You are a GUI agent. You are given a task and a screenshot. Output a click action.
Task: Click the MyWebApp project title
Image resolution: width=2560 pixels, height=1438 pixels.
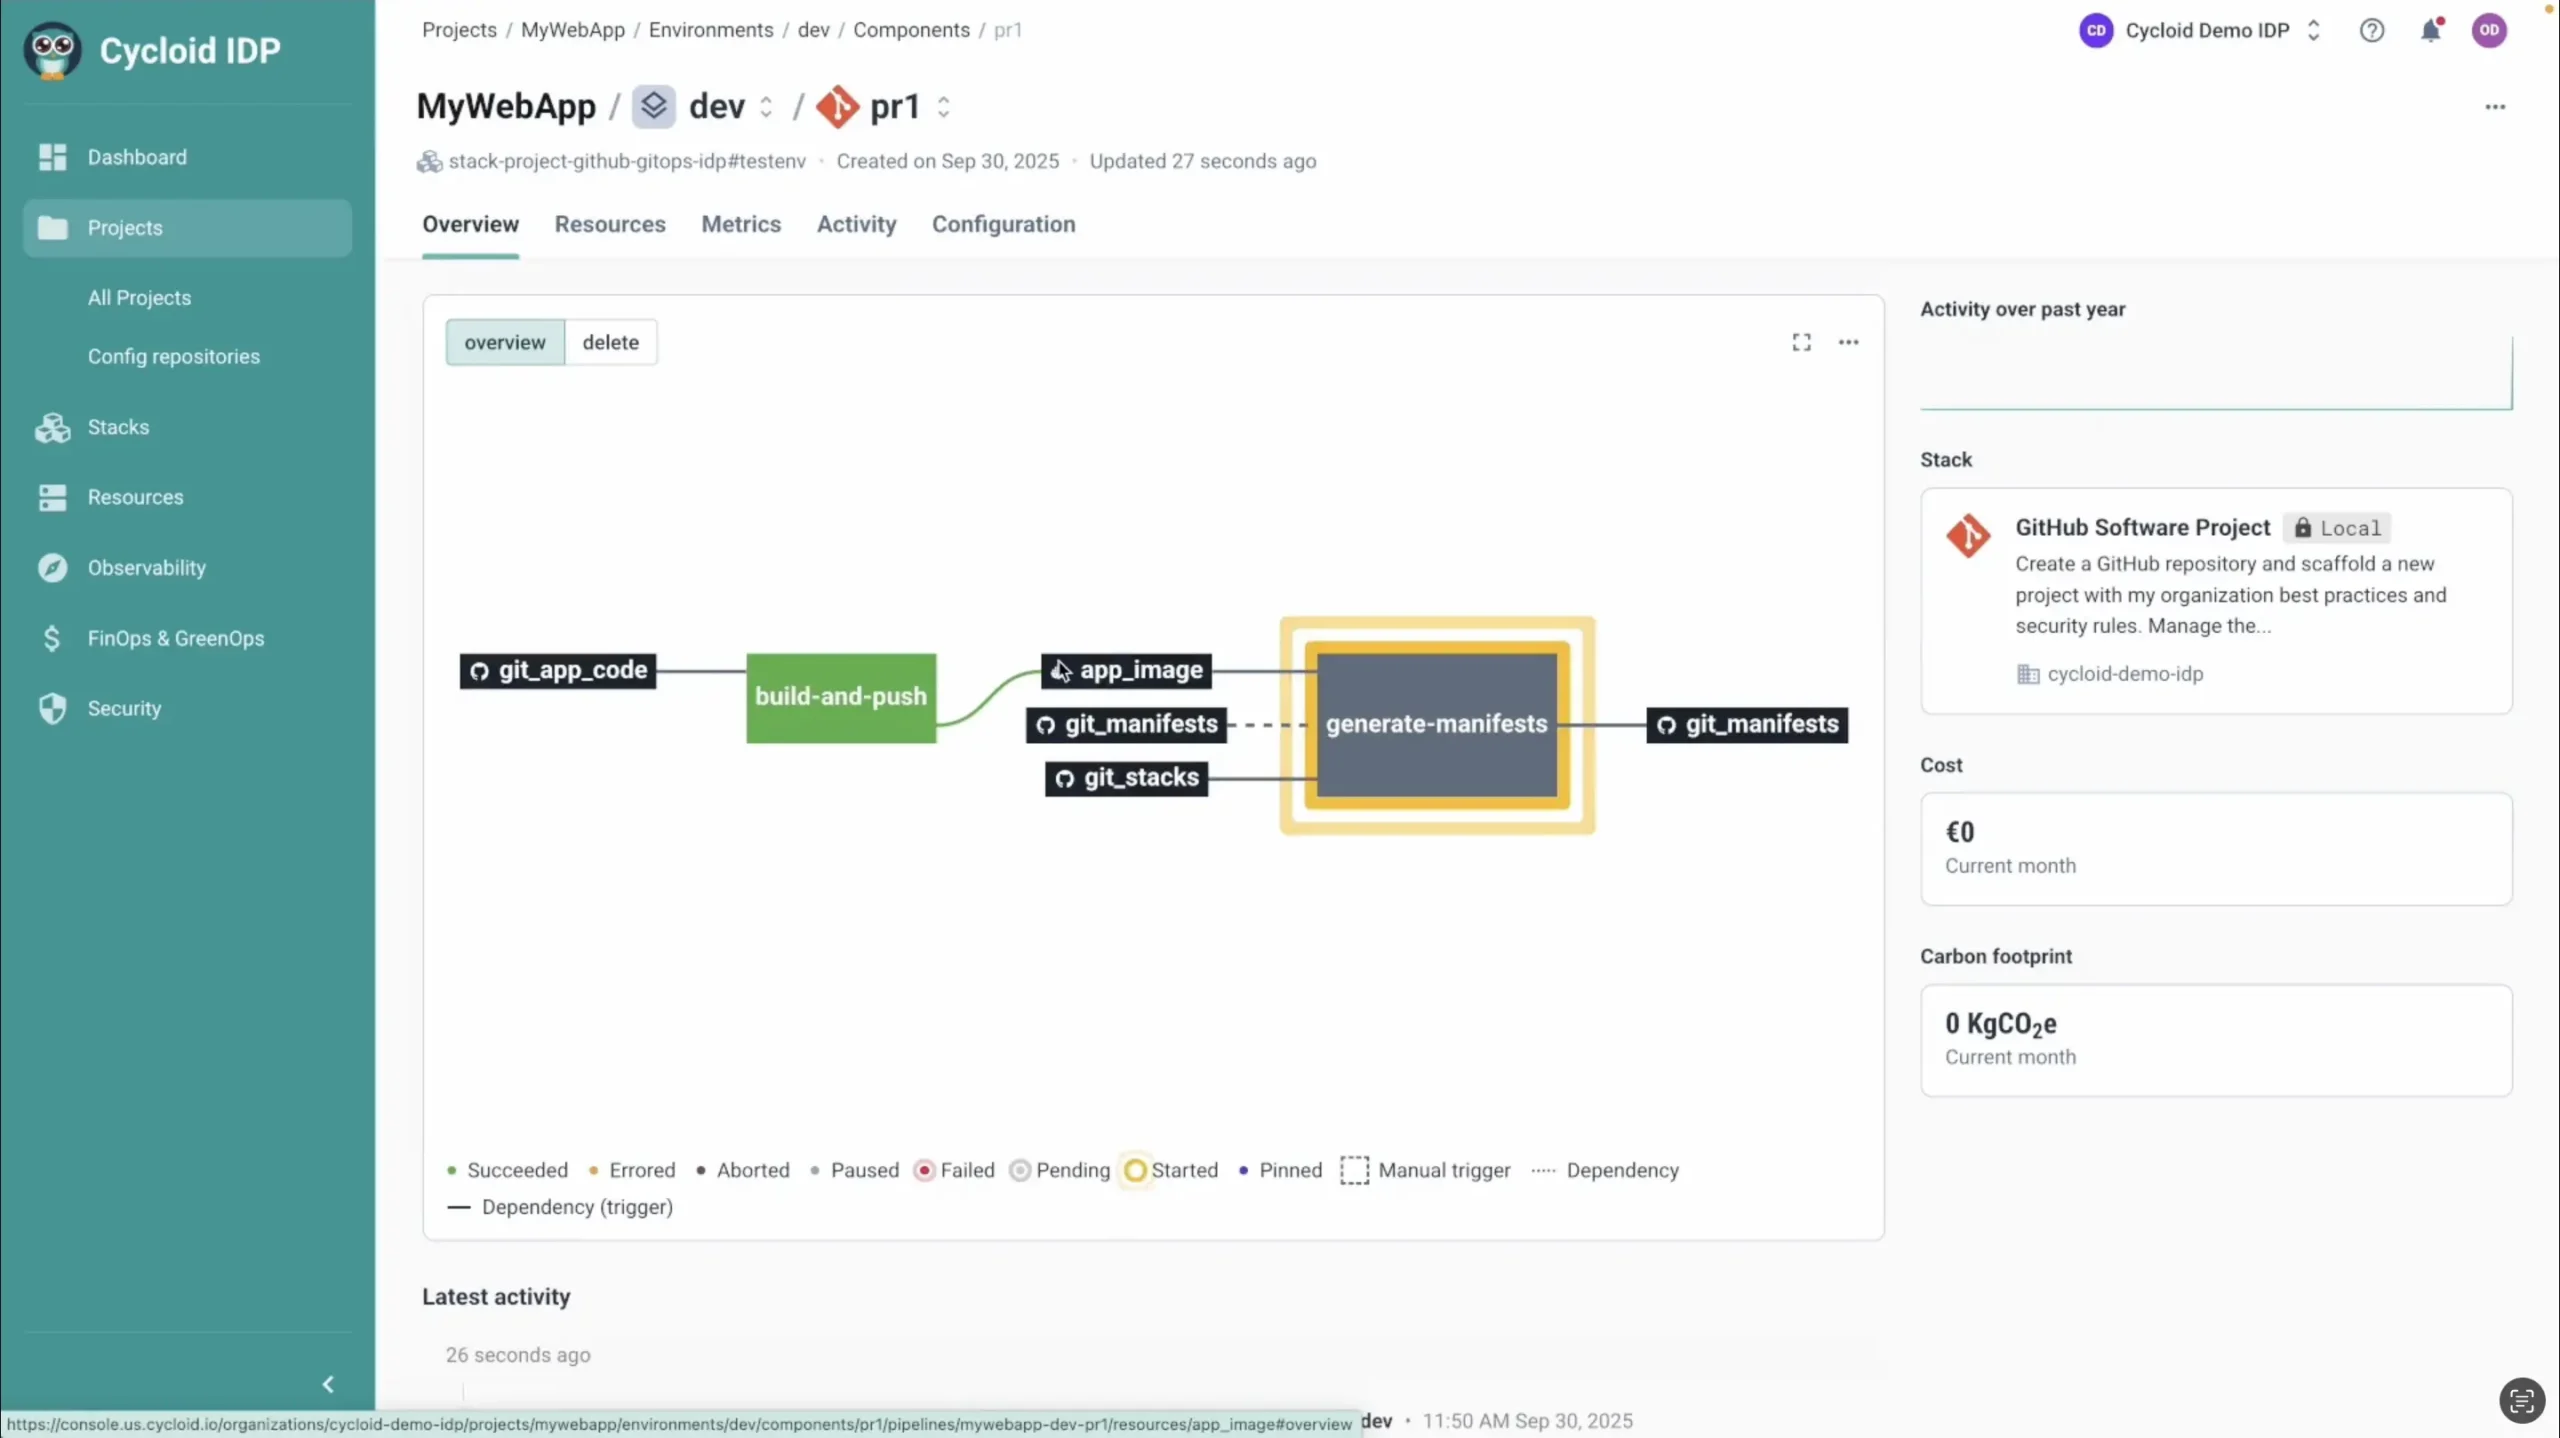click(506, 106)
